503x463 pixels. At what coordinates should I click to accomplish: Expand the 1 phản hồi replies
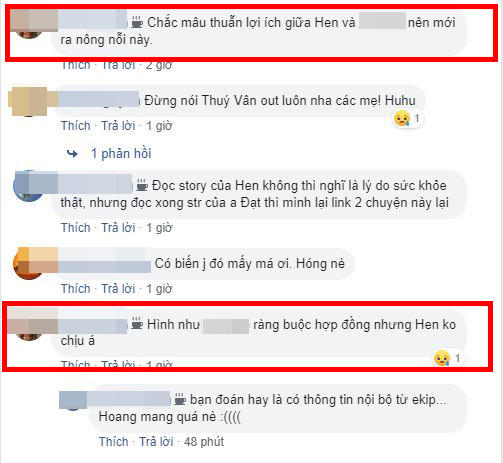pyautogui.click(x=121, y=154)
